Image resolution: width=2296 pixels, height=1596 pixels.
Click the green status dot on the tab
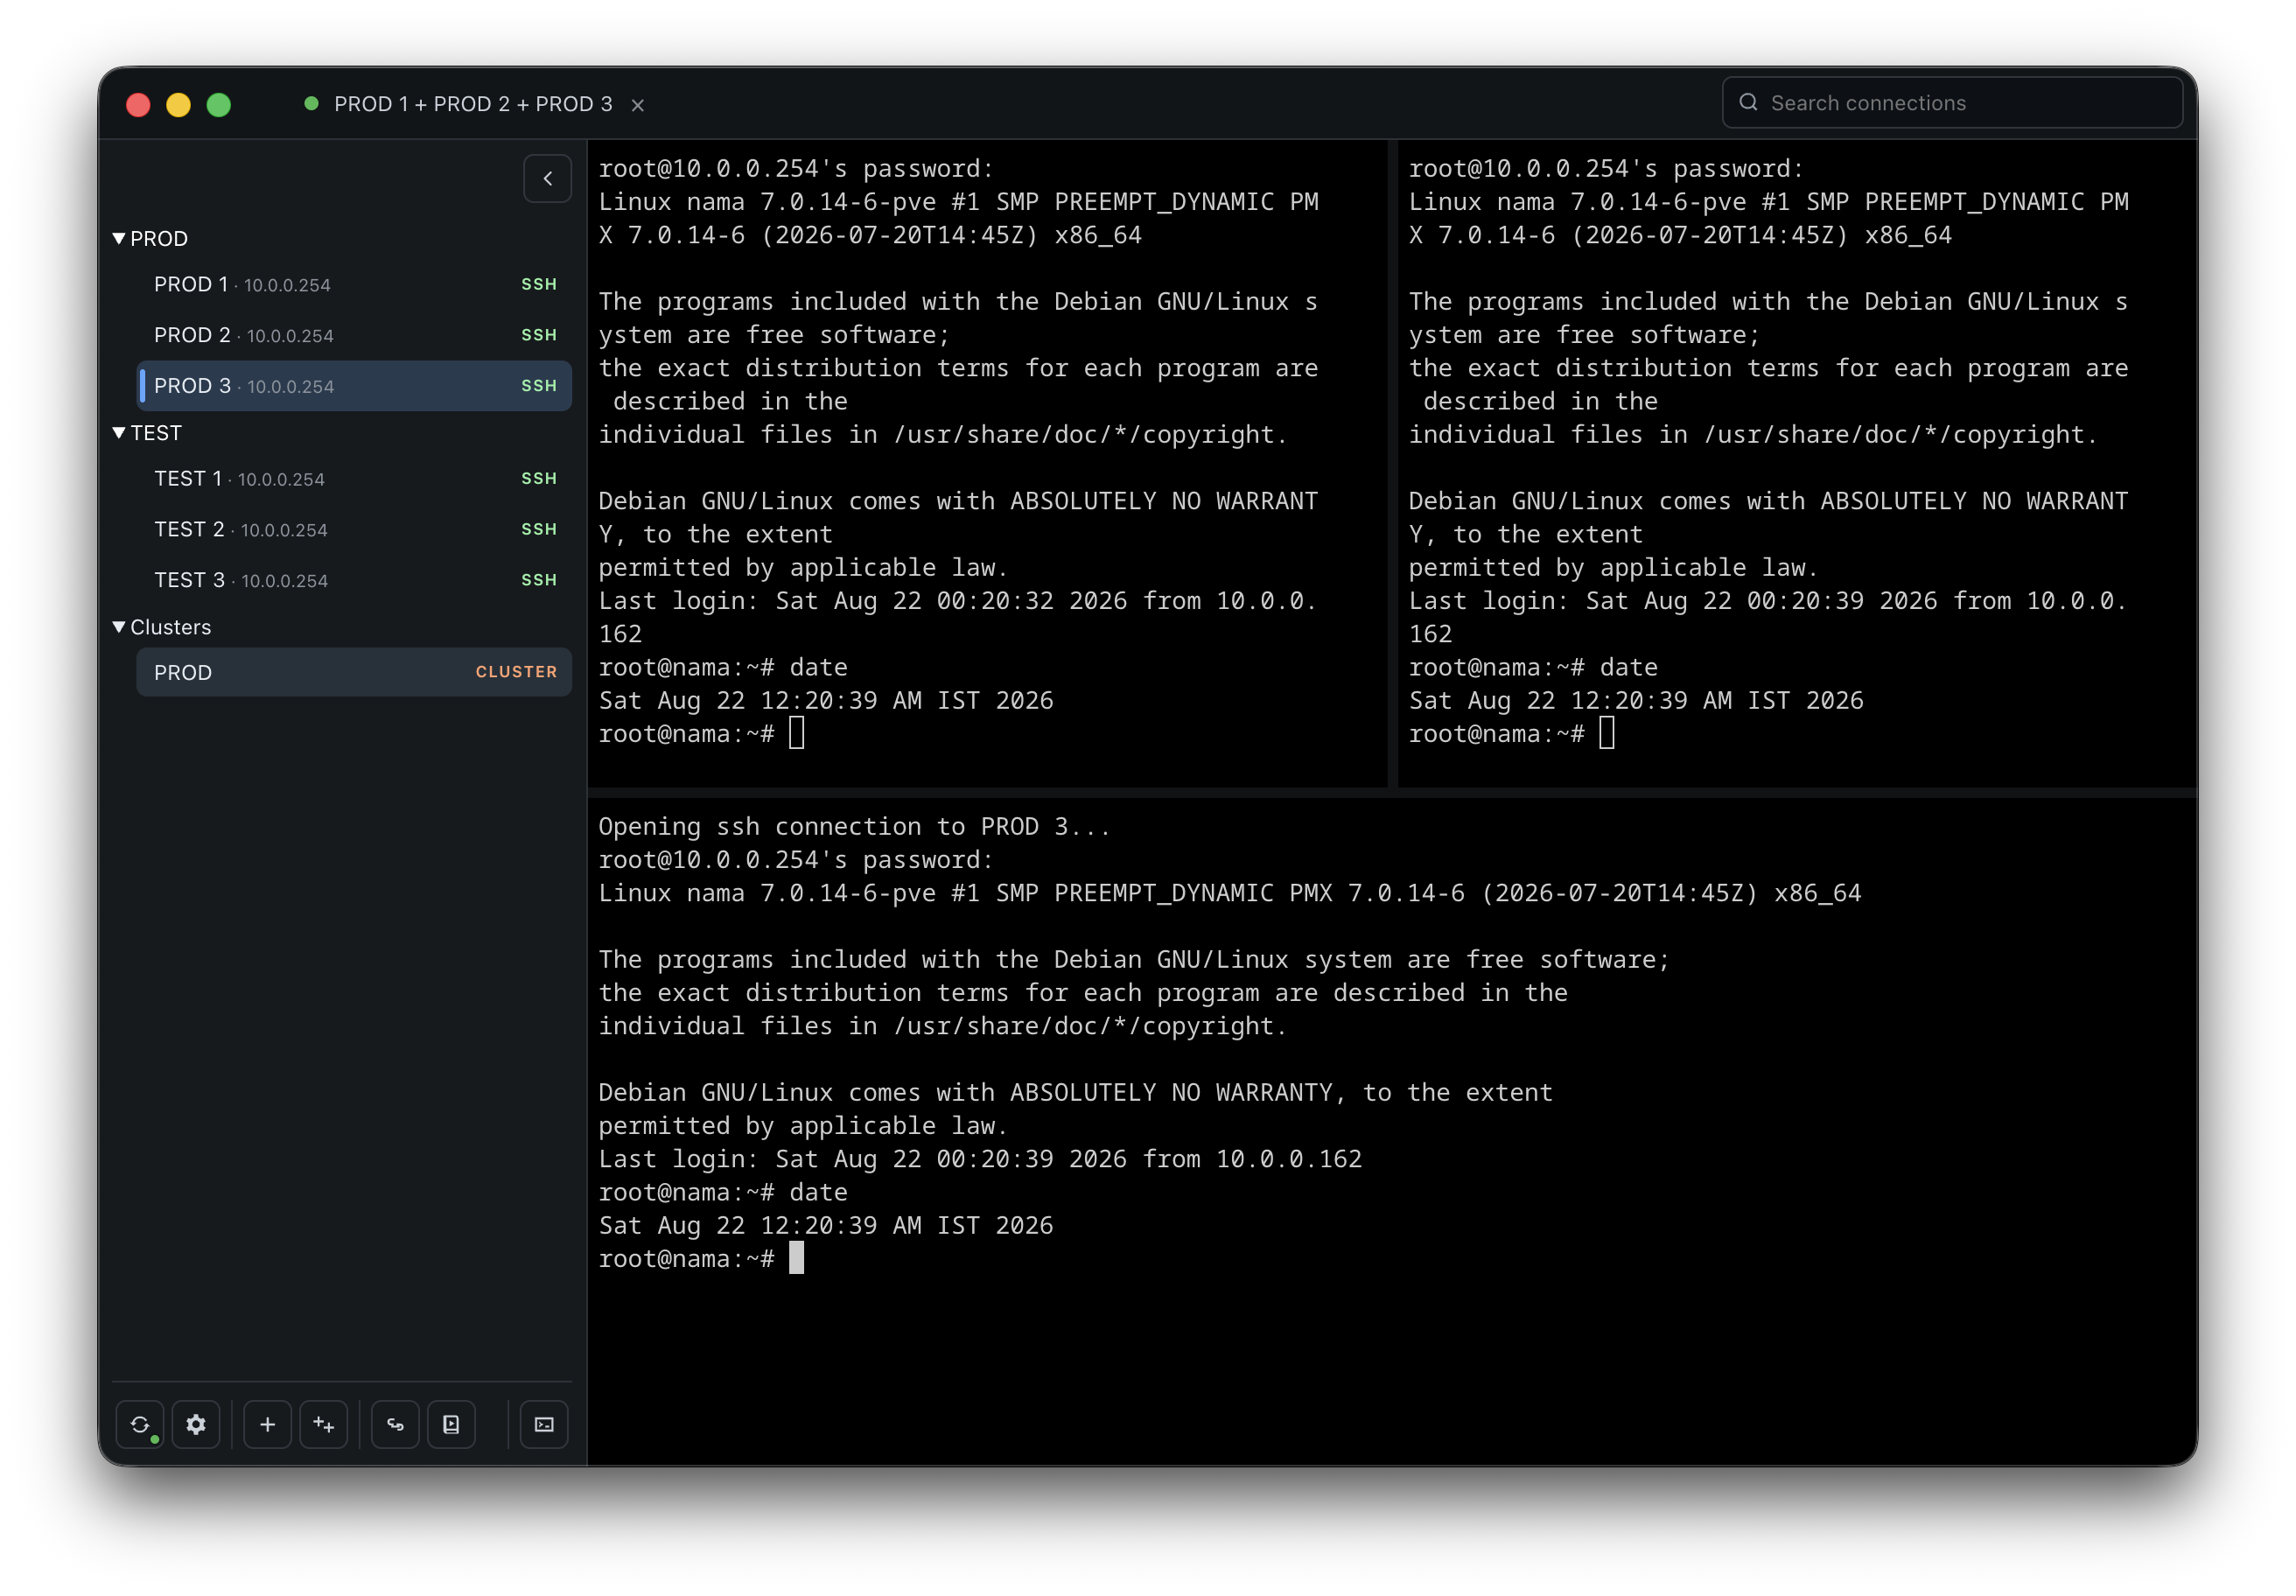311,103
